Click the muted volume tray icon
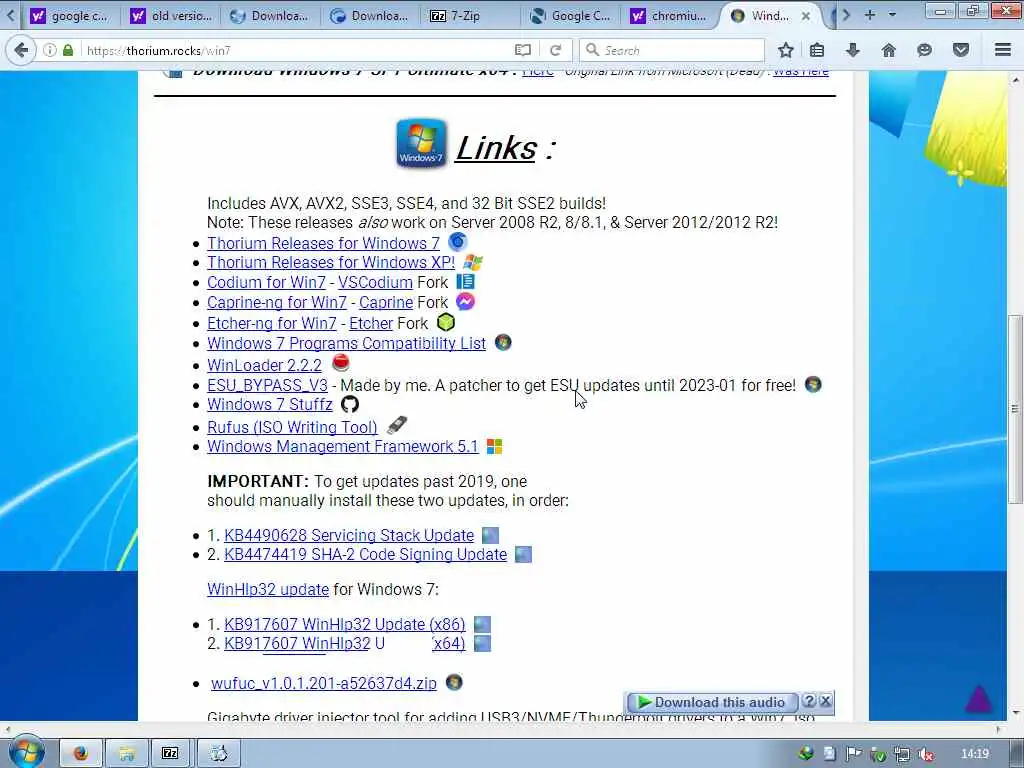This screenshot has width=1024, height=768. [x=925, y=754]
